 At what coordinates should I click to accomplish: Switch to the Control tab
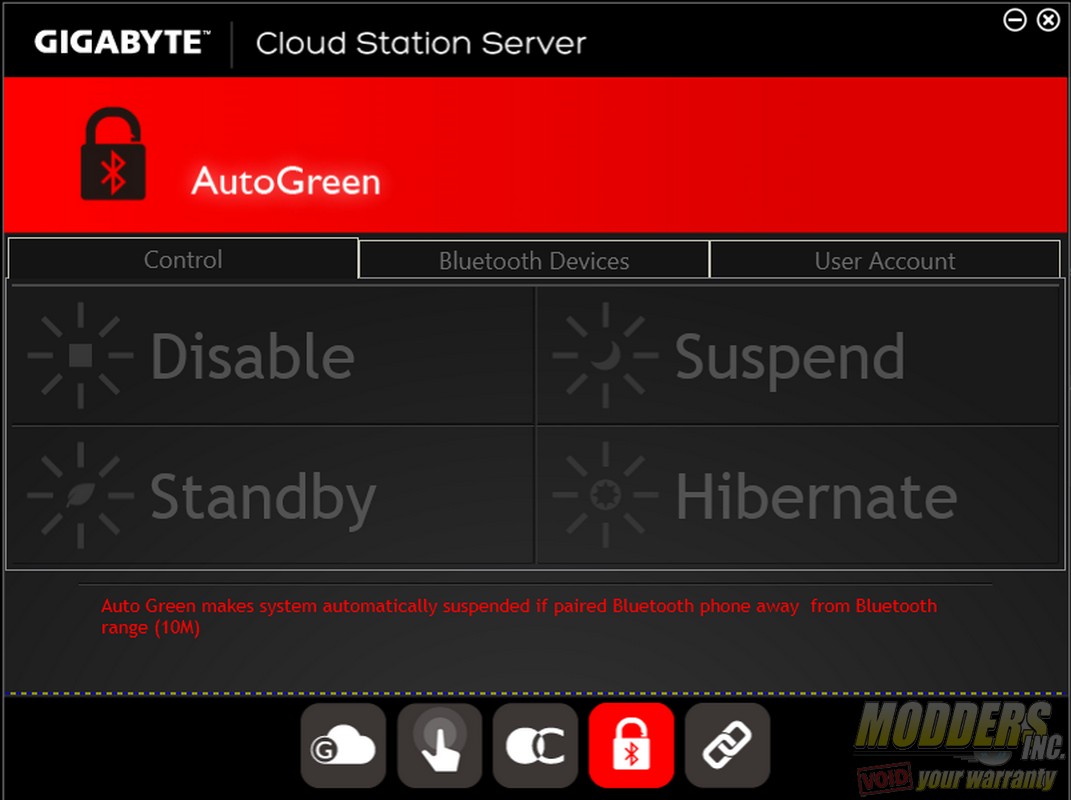[183, 259]
